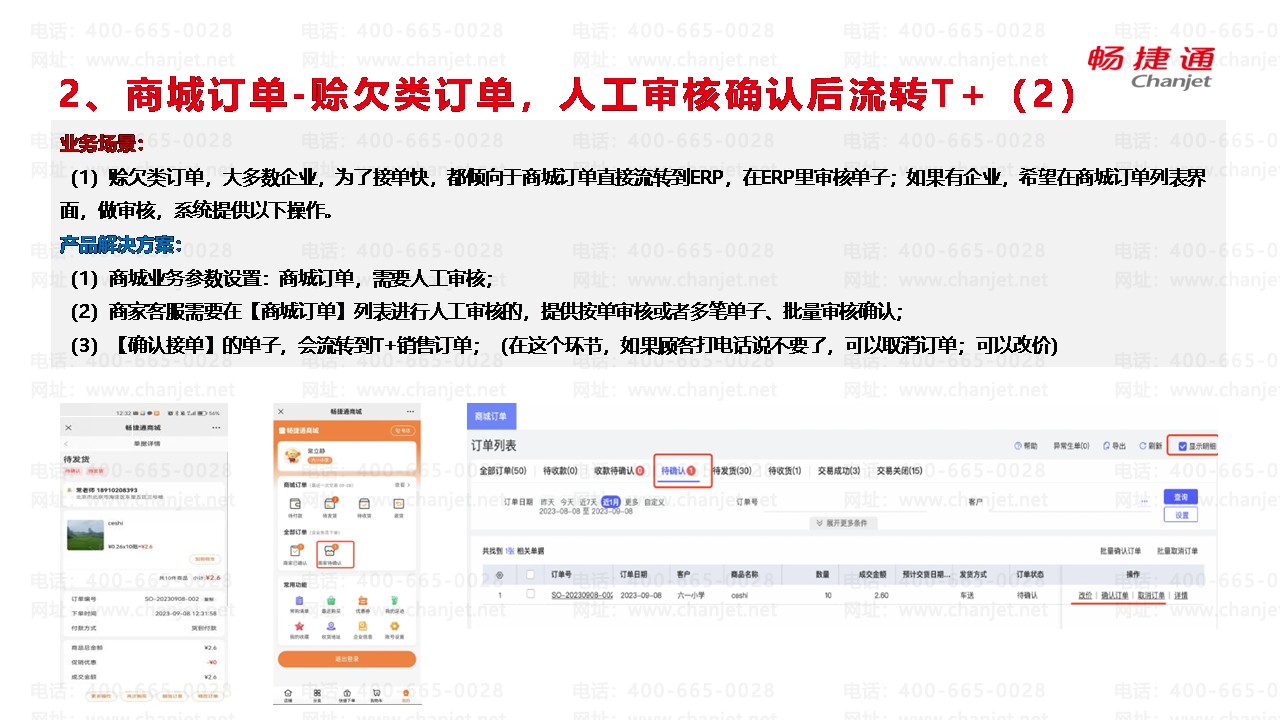Tap the back arrow beside 单据详情

point(67,443)
